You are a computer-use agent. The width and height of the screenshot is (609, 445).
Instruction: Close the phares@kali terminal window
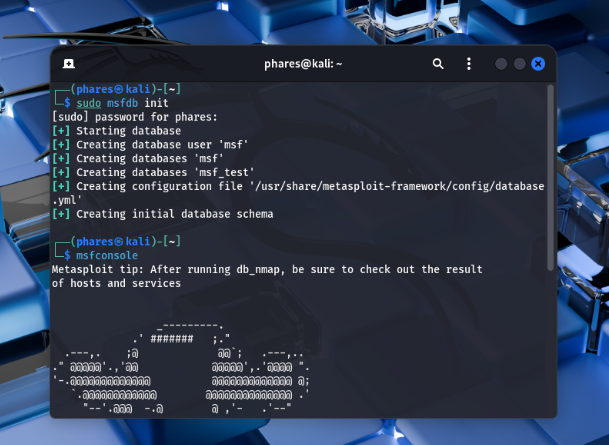tap(538, 64)
